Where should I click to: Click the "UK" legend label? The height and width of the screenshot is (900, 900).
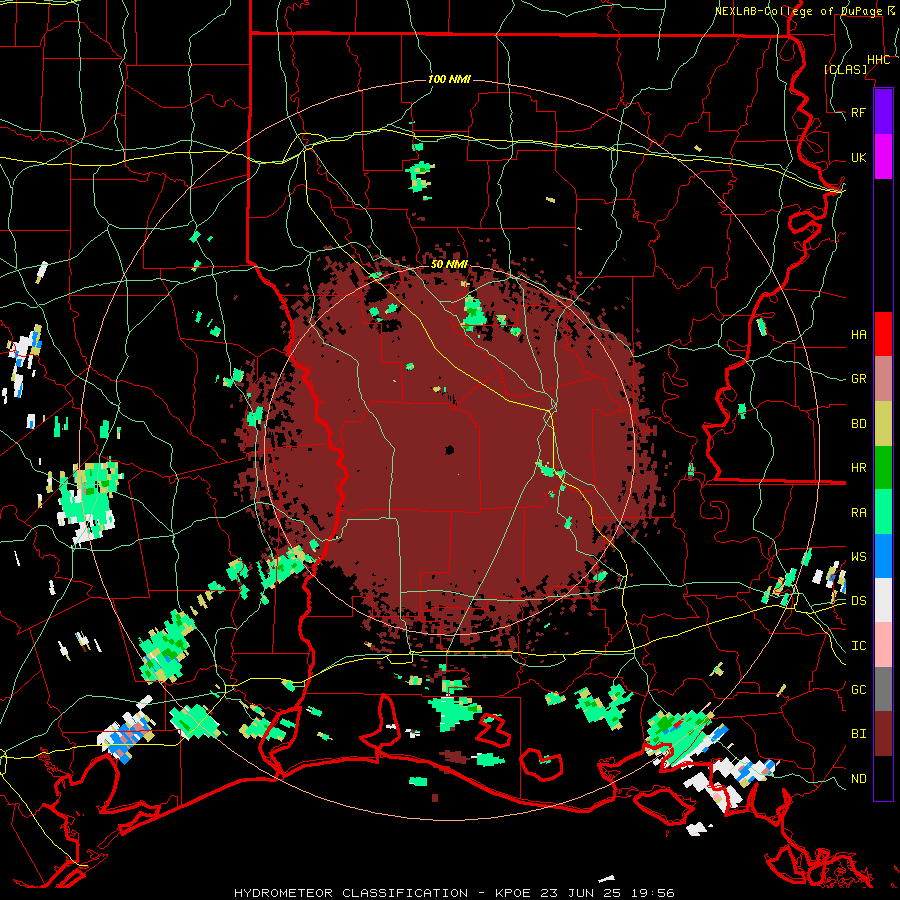[859, 157]
